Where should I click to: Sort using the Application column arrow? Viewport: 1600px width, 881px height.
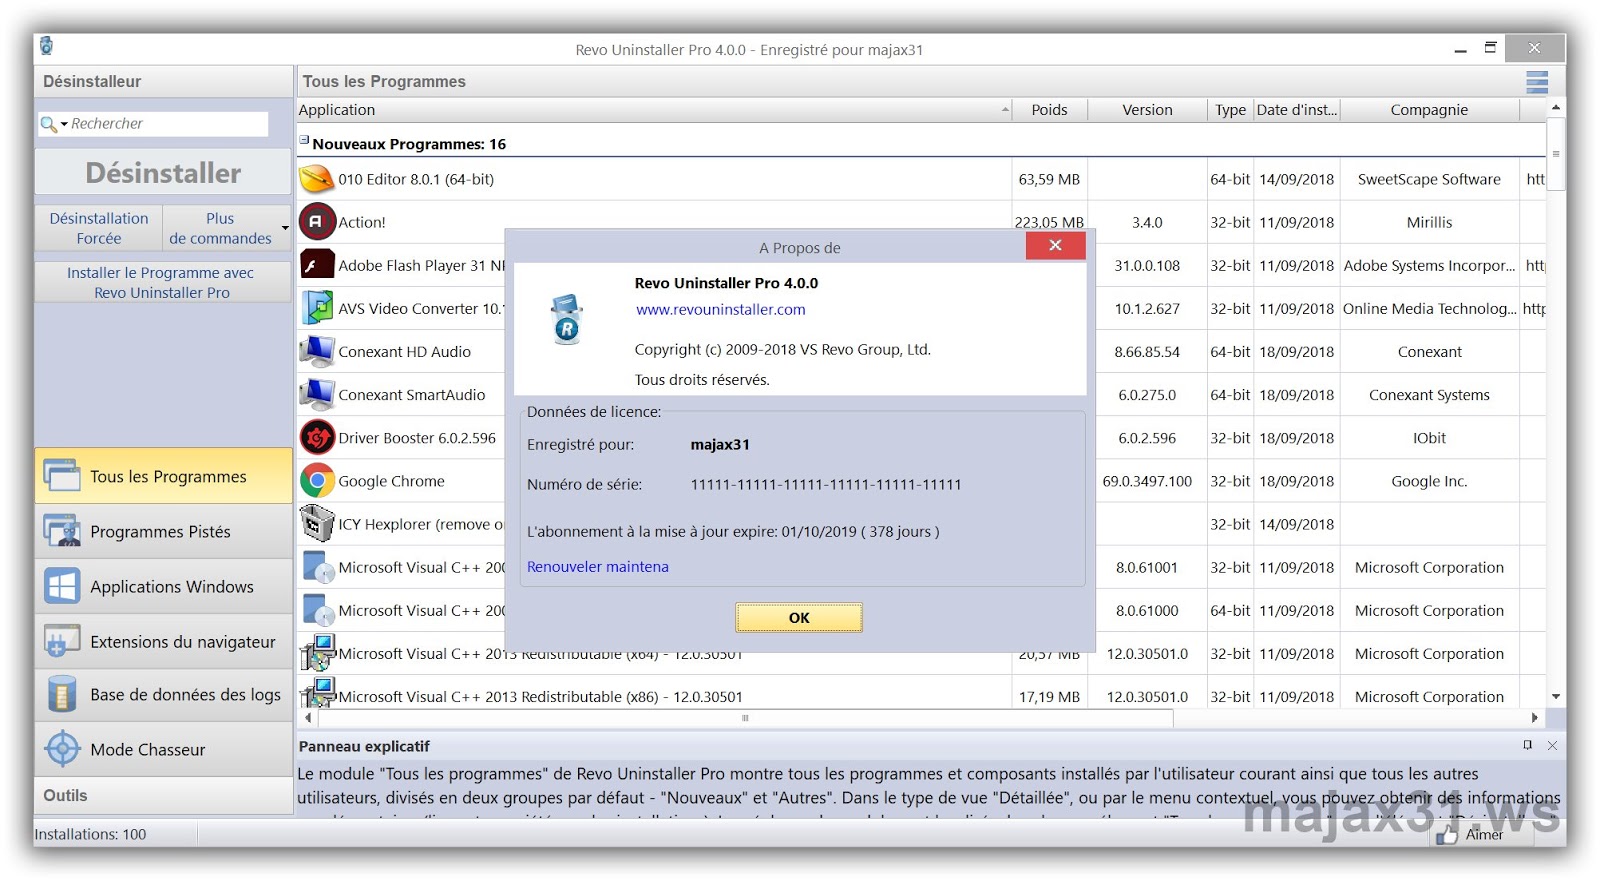(1005, 110)
